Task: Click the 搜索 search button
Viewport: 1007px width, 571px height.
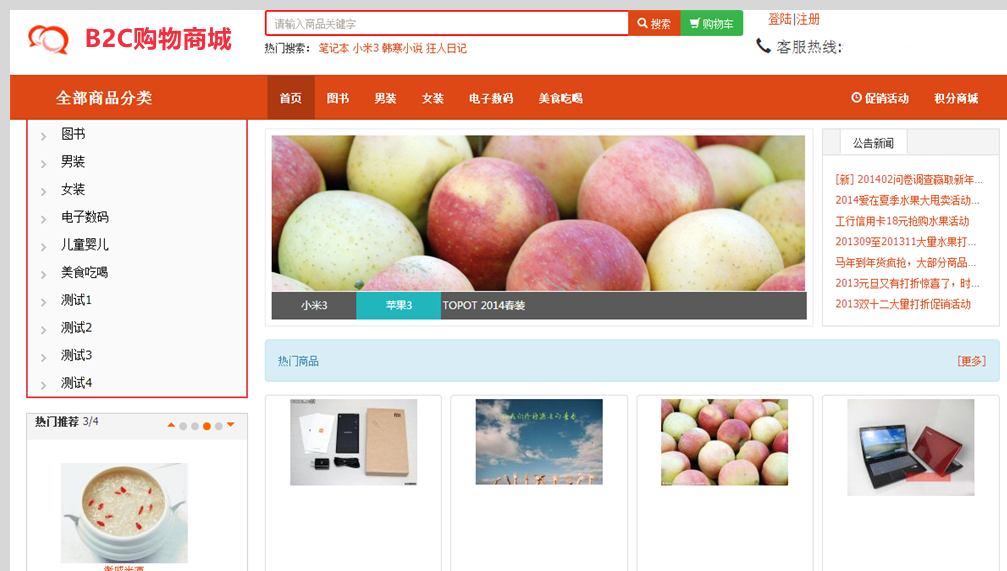Action: (654, 23)
